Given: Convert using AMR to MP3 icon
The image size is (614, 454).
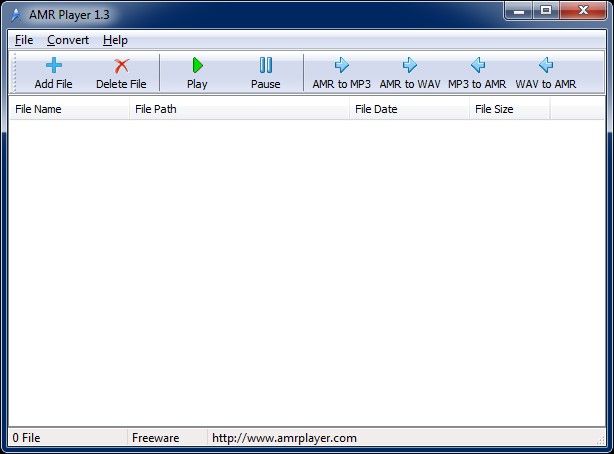Looking at the screenshot, I should (341, 66).
